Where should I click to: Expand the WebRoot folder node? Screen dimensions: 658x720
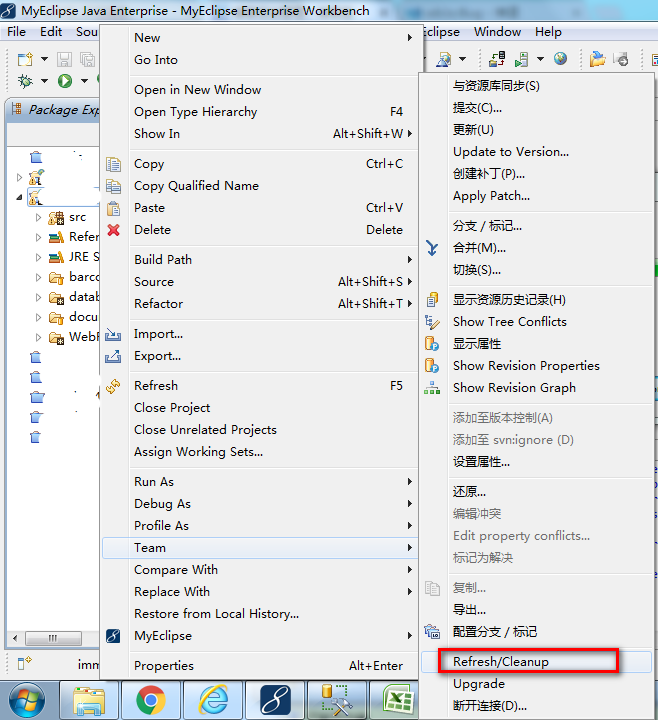[x=39, y=337]
